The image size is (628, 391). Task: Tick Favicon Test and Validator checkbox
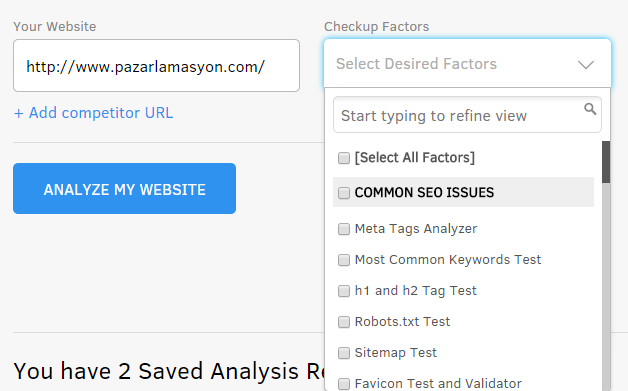(344, 384)
